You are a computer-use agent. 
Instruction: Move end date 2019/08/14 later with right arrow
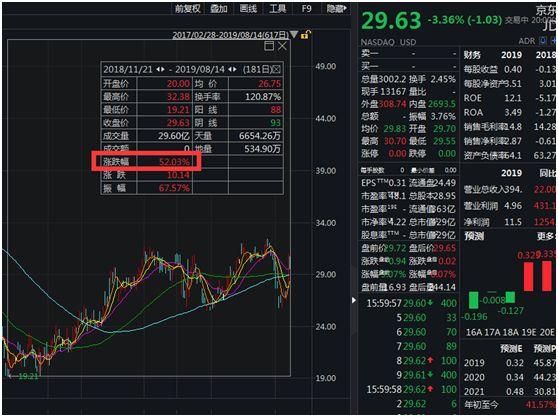tap(235, 69)
